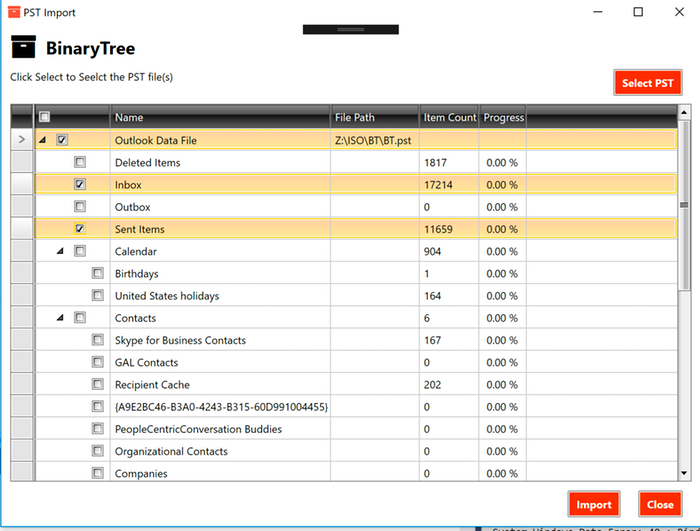Screen dimensions: 700x531
Task: Check the Organizational Contacts checkbox
Action: pyautogui.click(x=98, y=451)
